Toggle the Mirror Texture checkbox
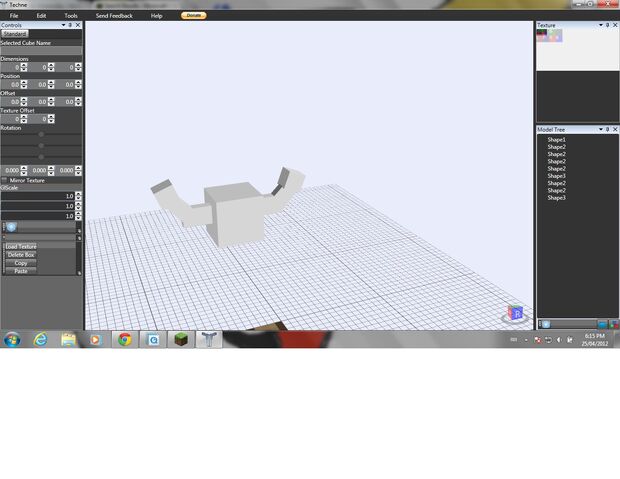 (4, 180)
